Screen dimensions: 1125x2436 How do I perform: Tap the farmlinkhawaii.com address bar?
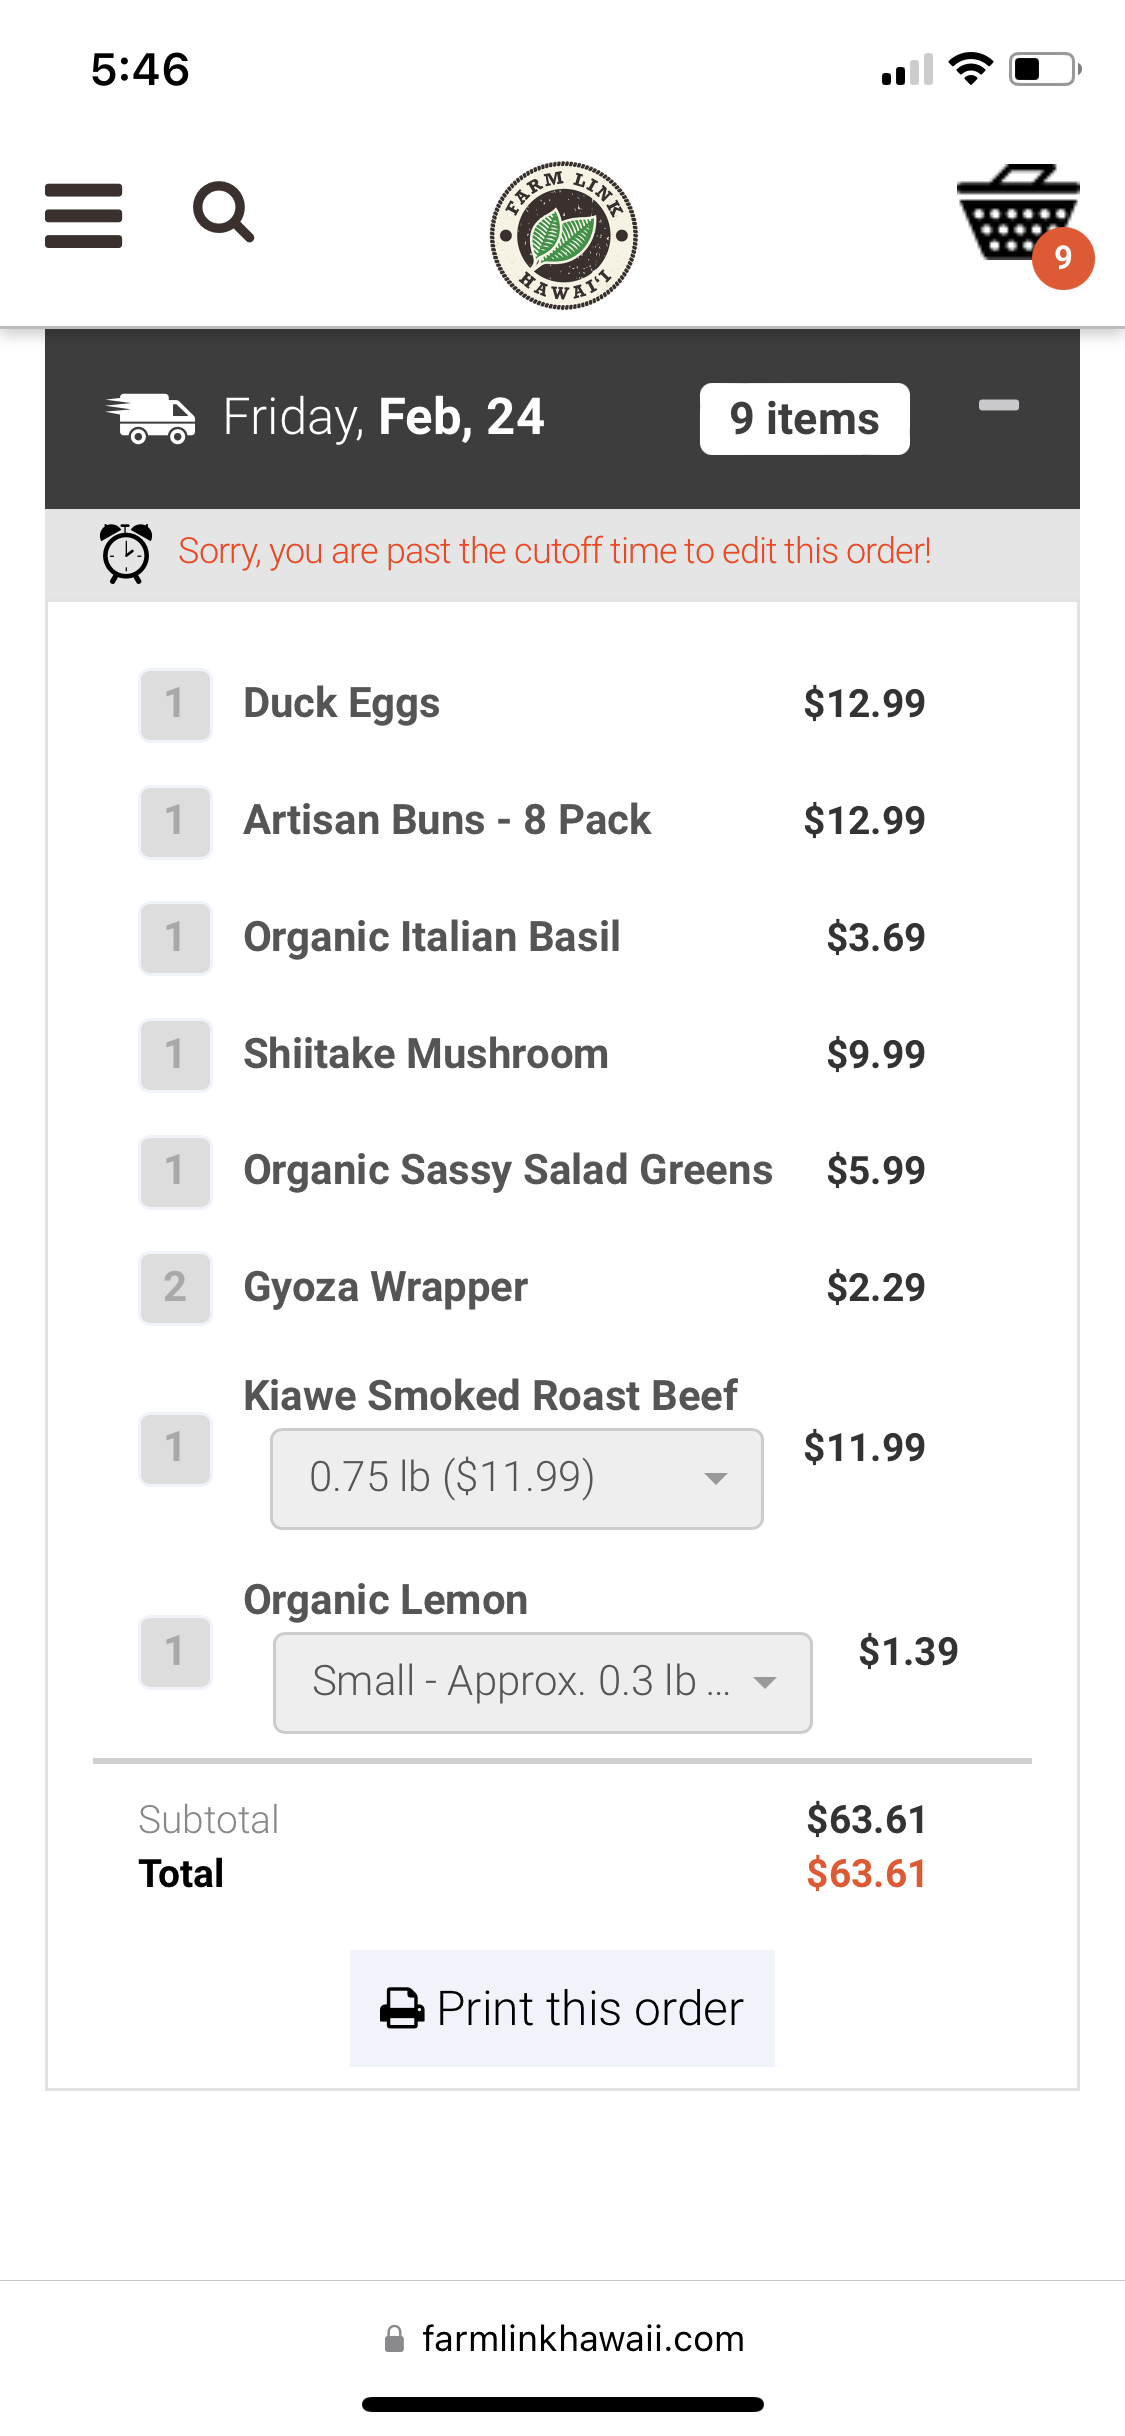582,2339
